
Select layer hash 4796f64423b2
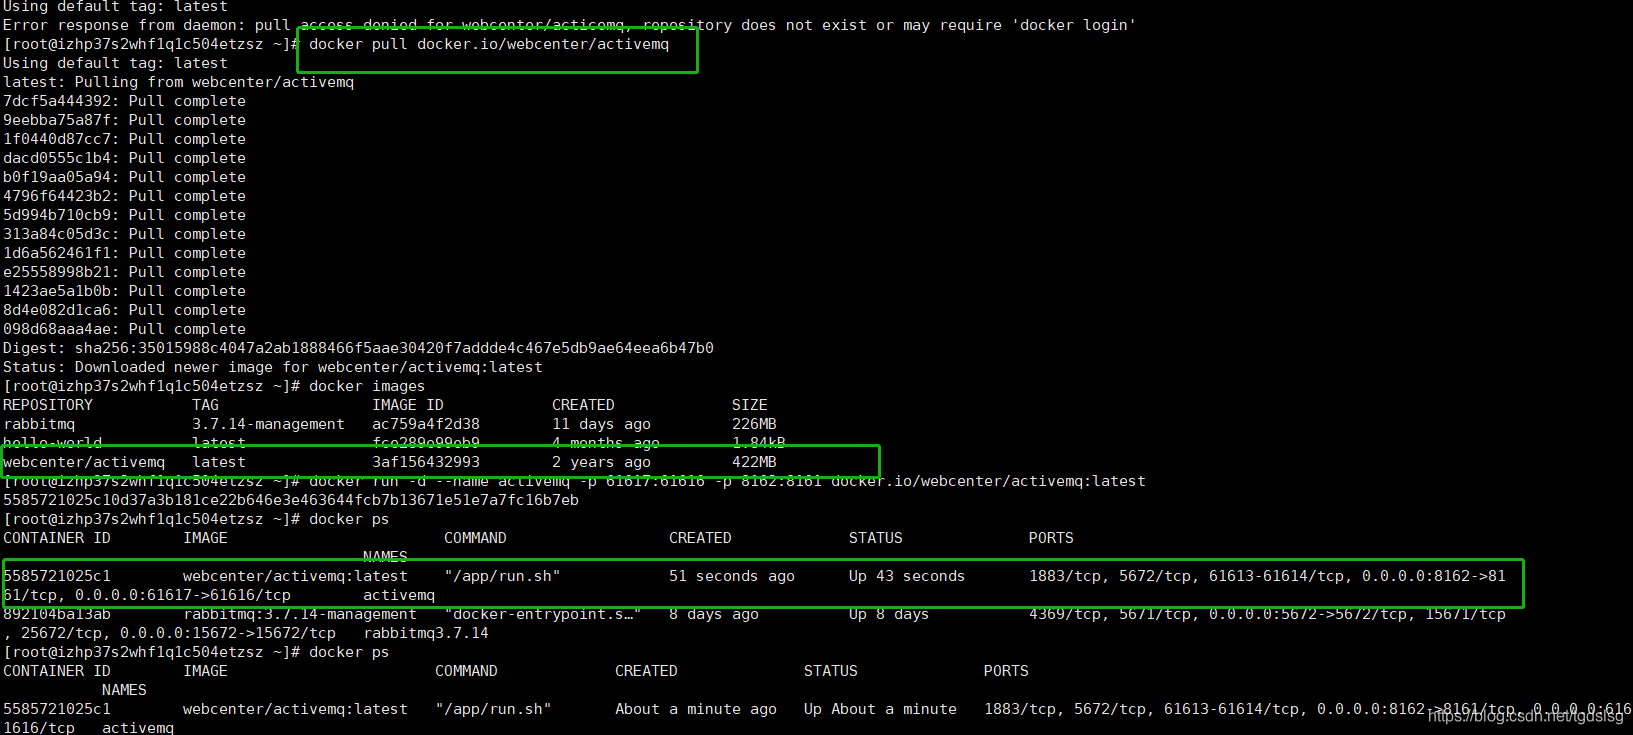pyautogui.click(x=57, y=196)
